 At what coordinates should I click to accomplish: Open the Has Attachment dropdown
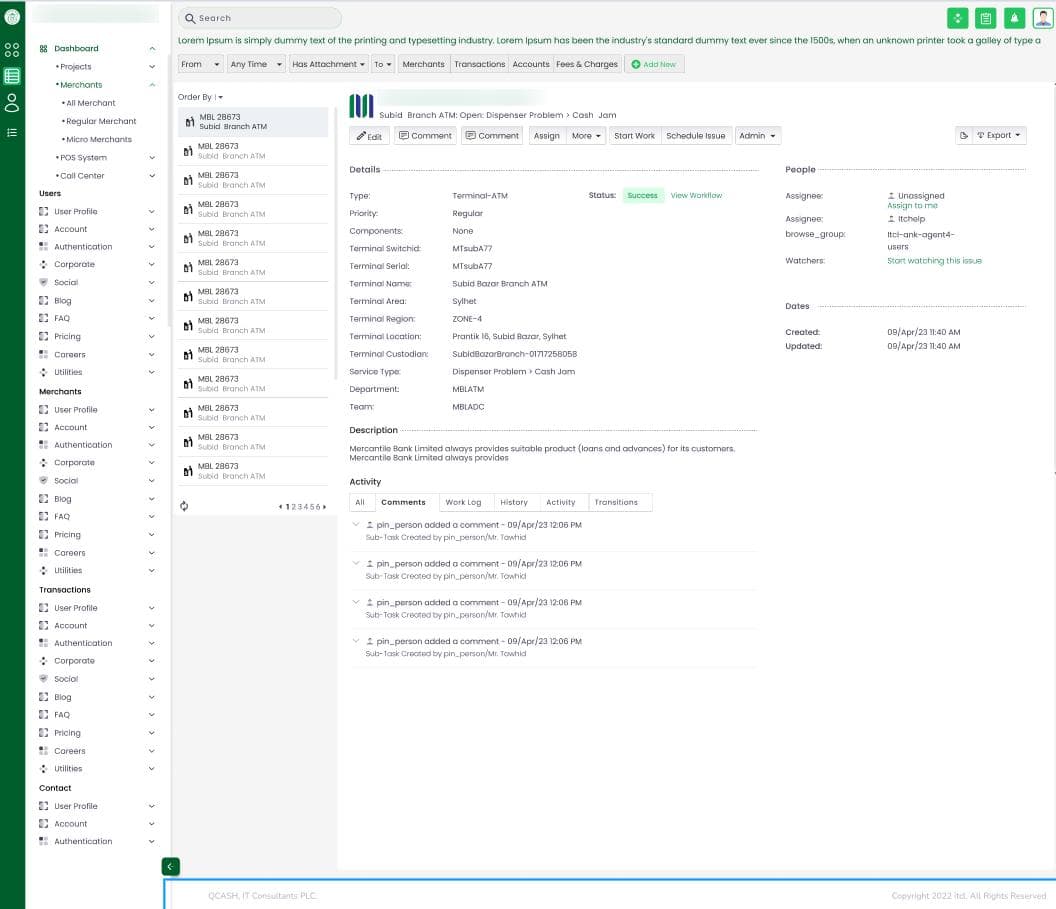pyautogui.click(x=328, y=64)
